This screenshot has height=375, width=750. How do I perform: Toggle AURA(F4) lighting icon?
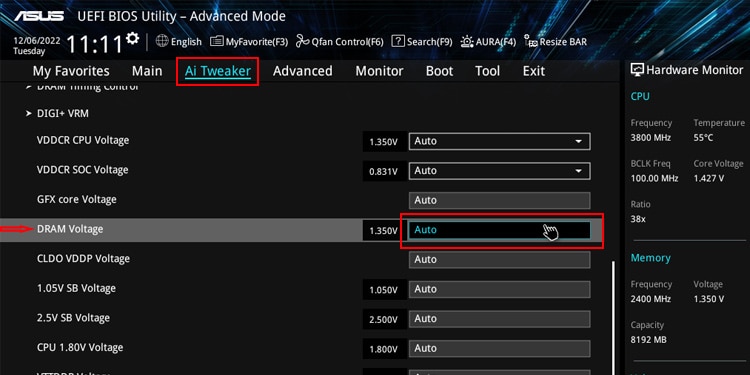click(467, 42)
